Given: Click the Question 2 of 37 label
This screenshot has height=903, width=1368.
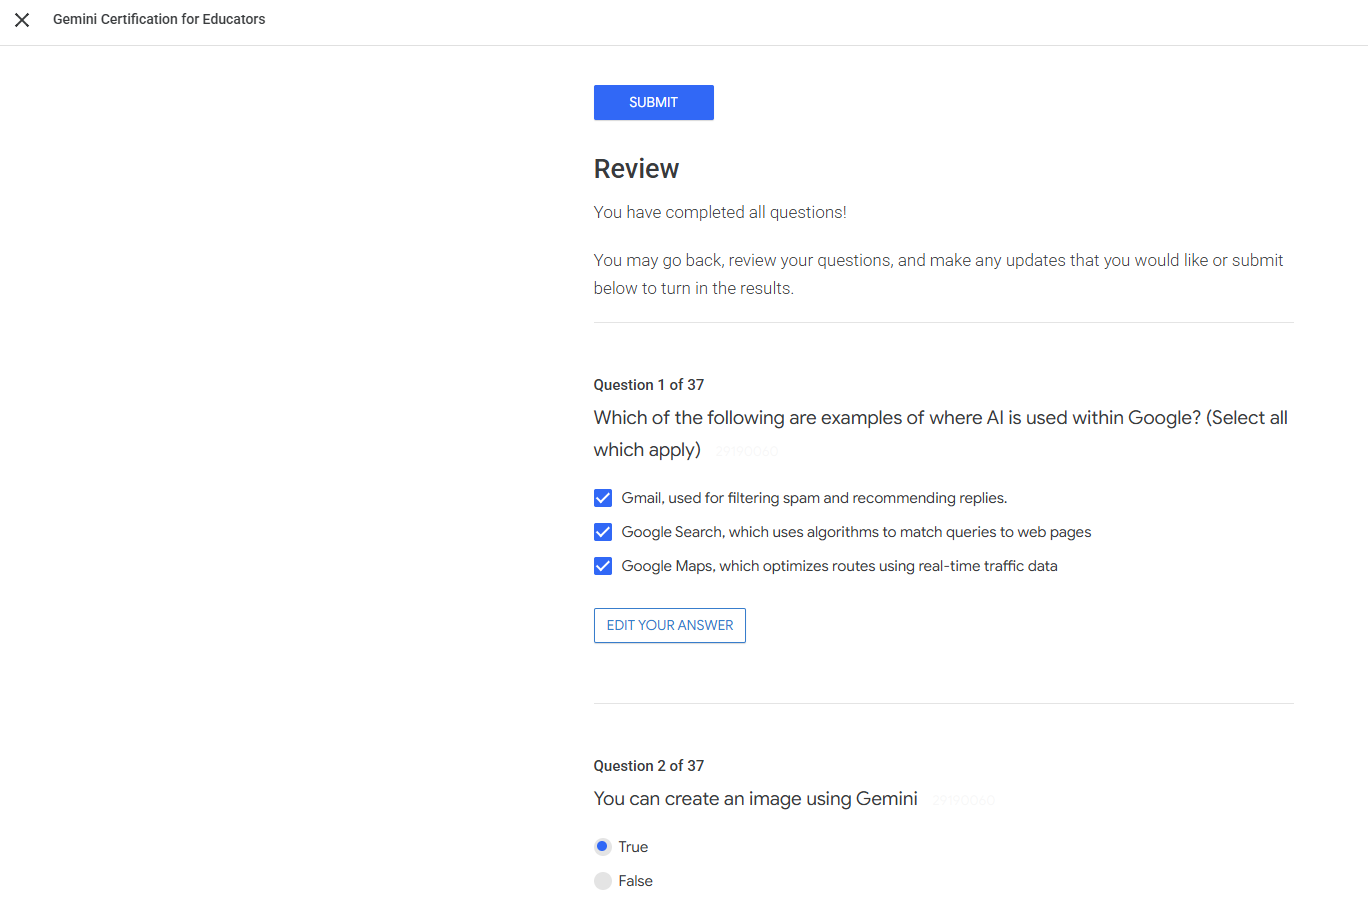Looking at the screenshot, I should [x=649, y=765].
